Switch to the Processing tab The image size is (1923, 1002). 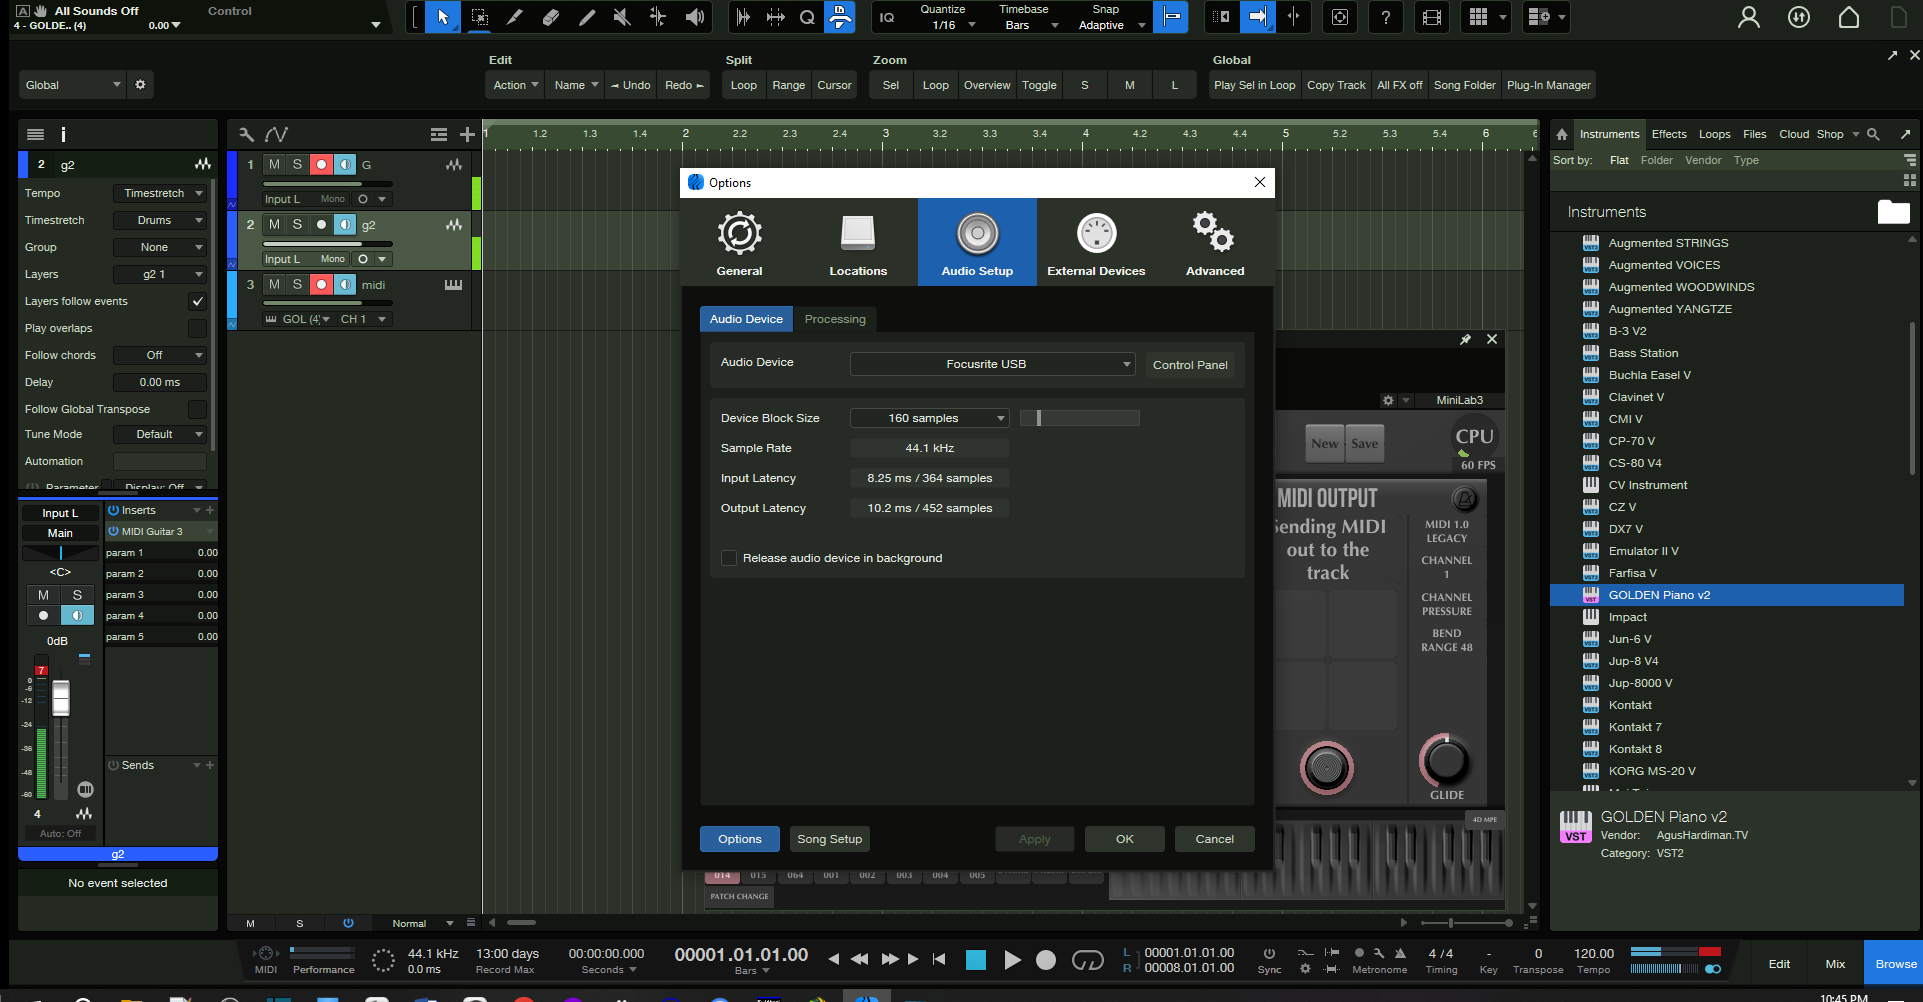click(x=835, y=319)
